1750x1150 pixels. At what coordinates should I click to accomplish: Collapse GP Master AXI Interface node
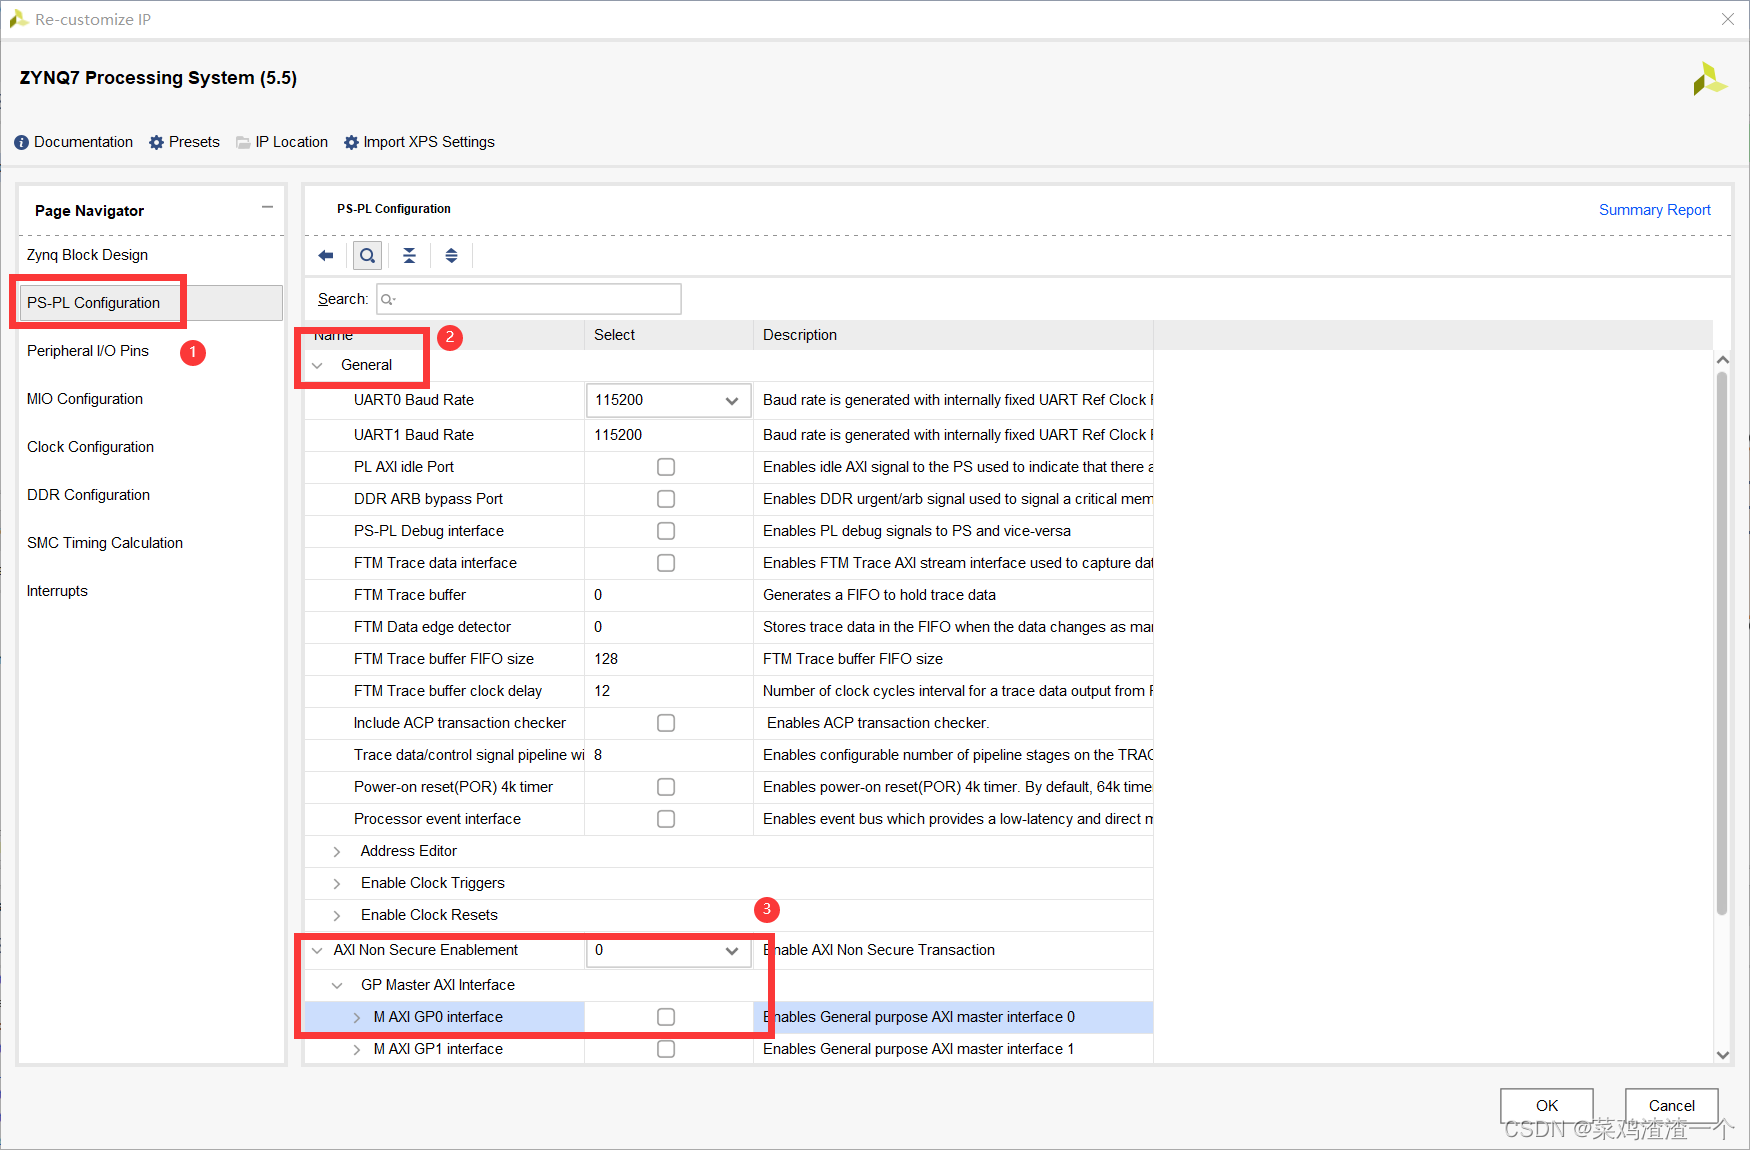click(x=337, y=986)
